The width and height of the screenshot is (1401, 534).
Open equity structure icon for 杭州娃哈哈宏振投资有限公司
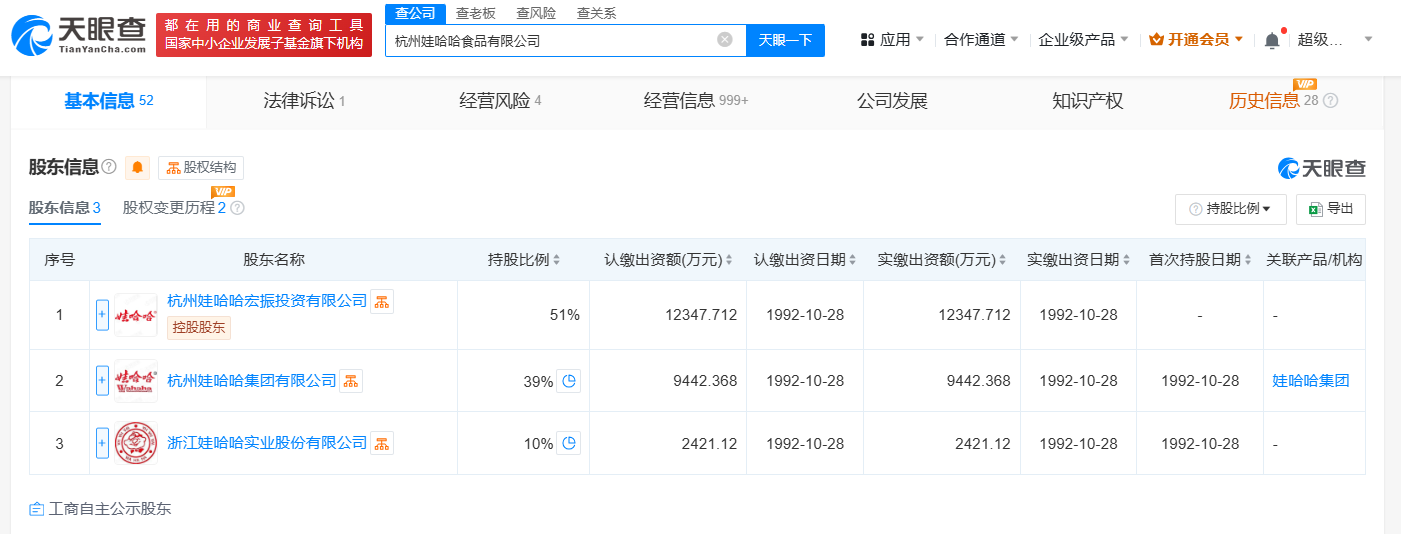[x=382, y=301]
